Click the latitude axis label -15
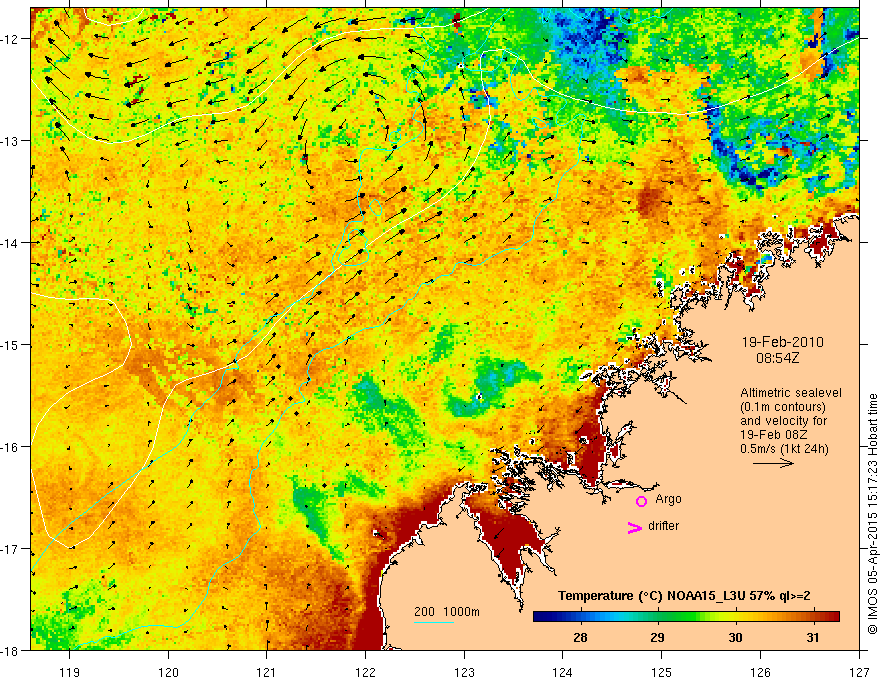Image resolution: width=880 pixels, height=680 pixels. [11, 344]
